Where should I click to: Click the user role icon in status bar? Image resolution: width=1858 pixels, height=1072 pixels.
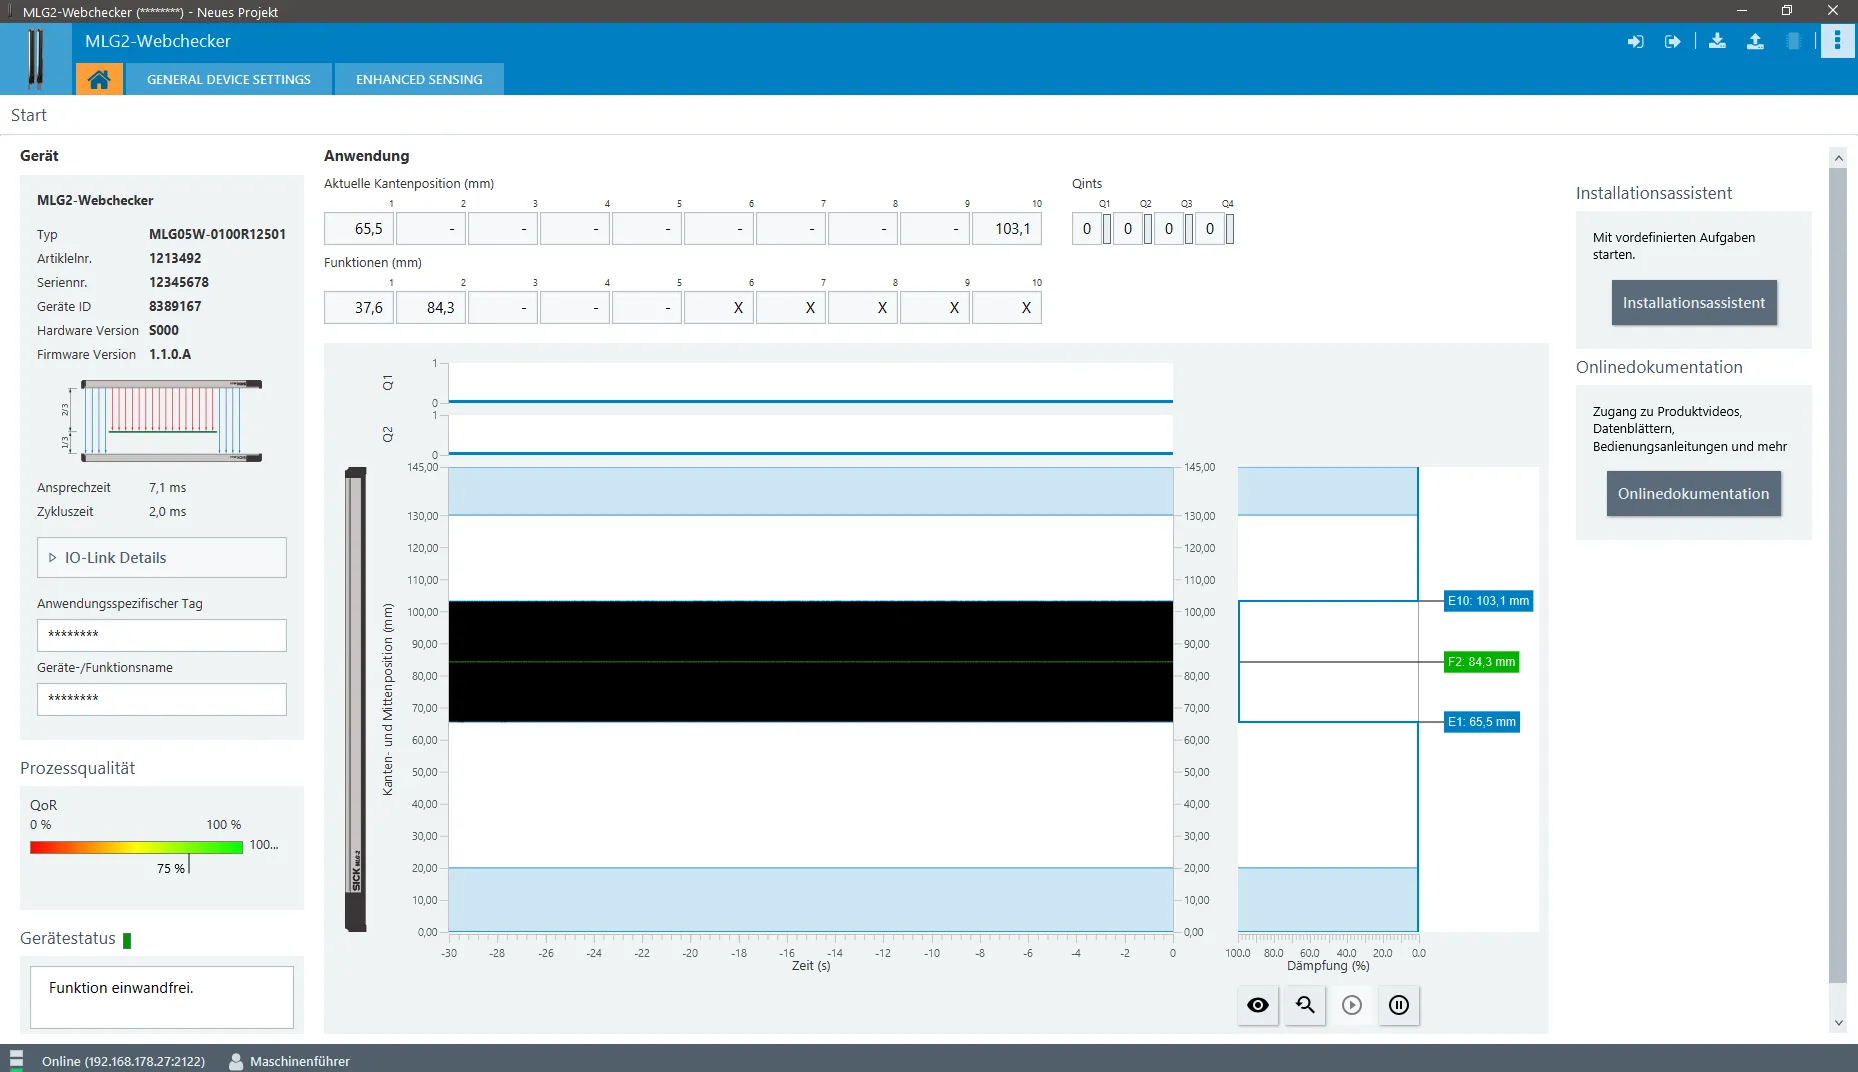click(236, 1061)
